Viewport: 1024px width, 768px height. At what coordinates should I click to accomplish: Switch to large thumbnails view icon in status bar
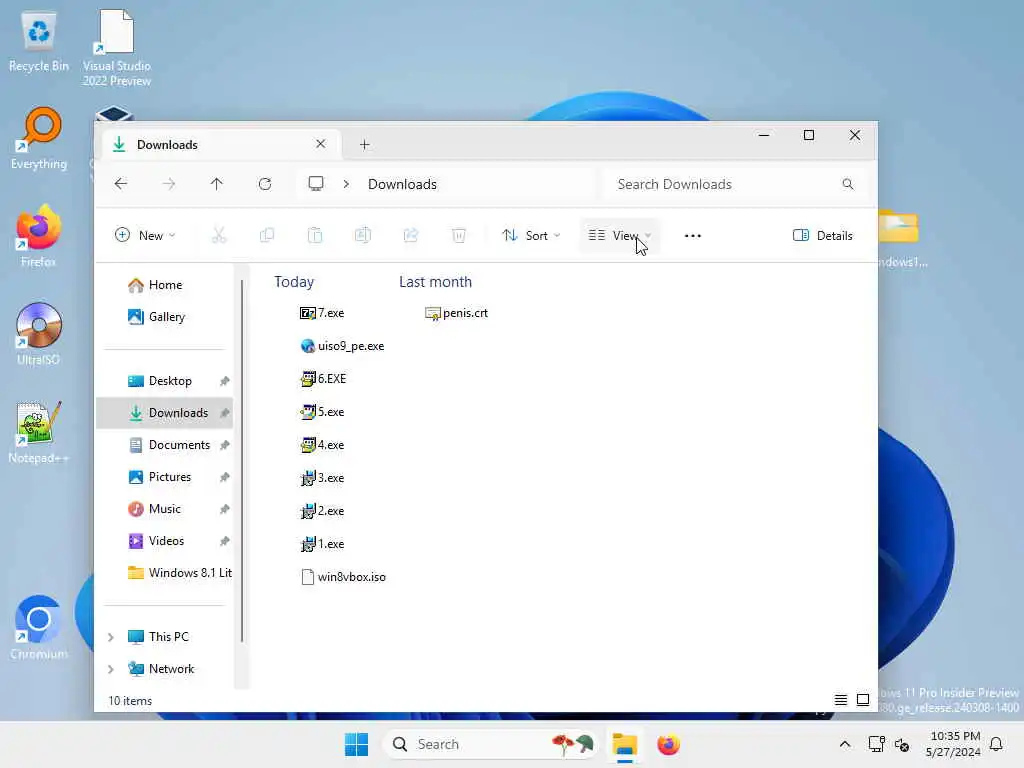click(863, 700)
